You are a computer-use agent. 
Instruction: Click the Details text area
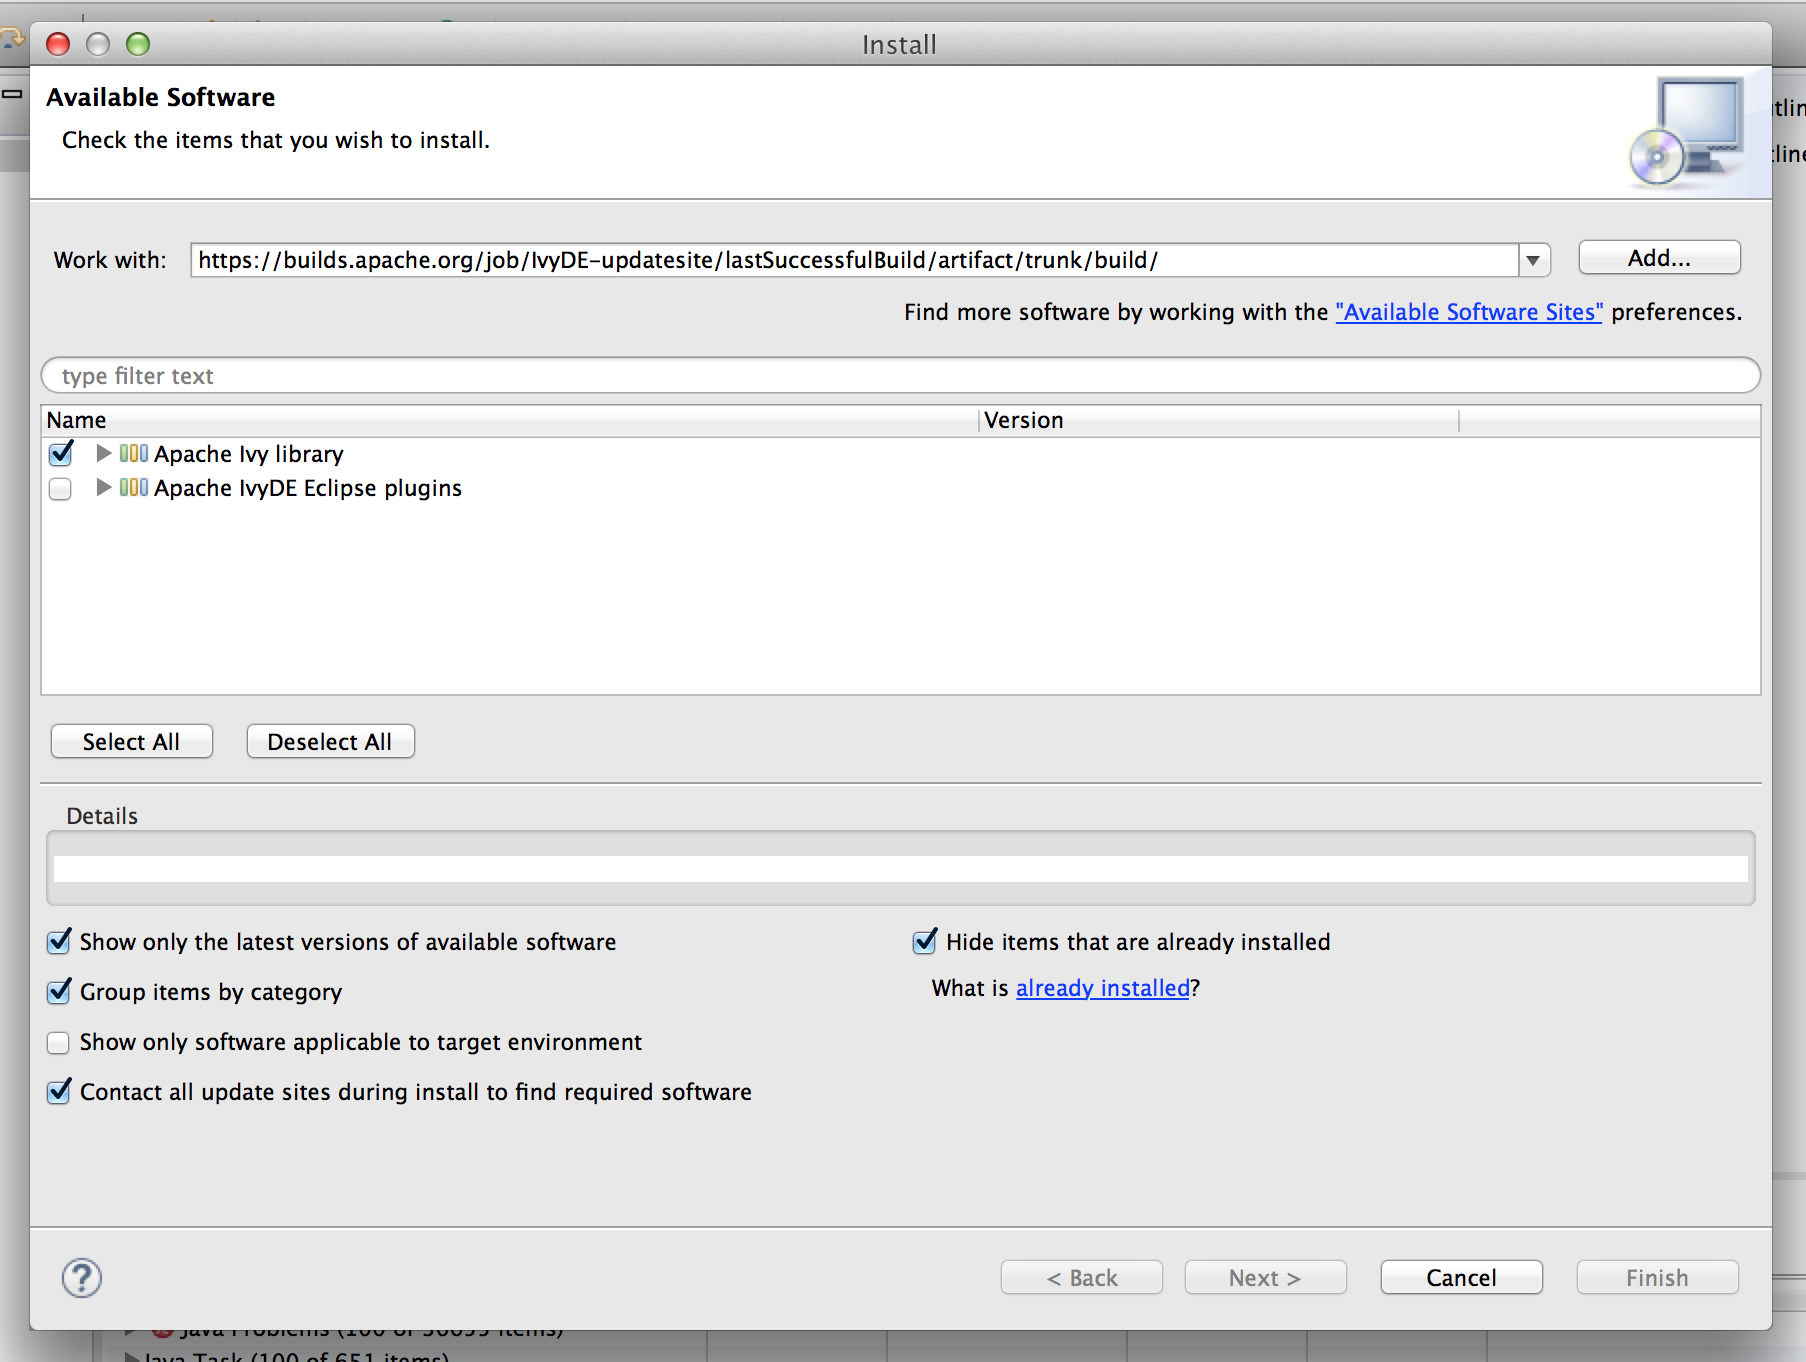click(x=900, y=868)
